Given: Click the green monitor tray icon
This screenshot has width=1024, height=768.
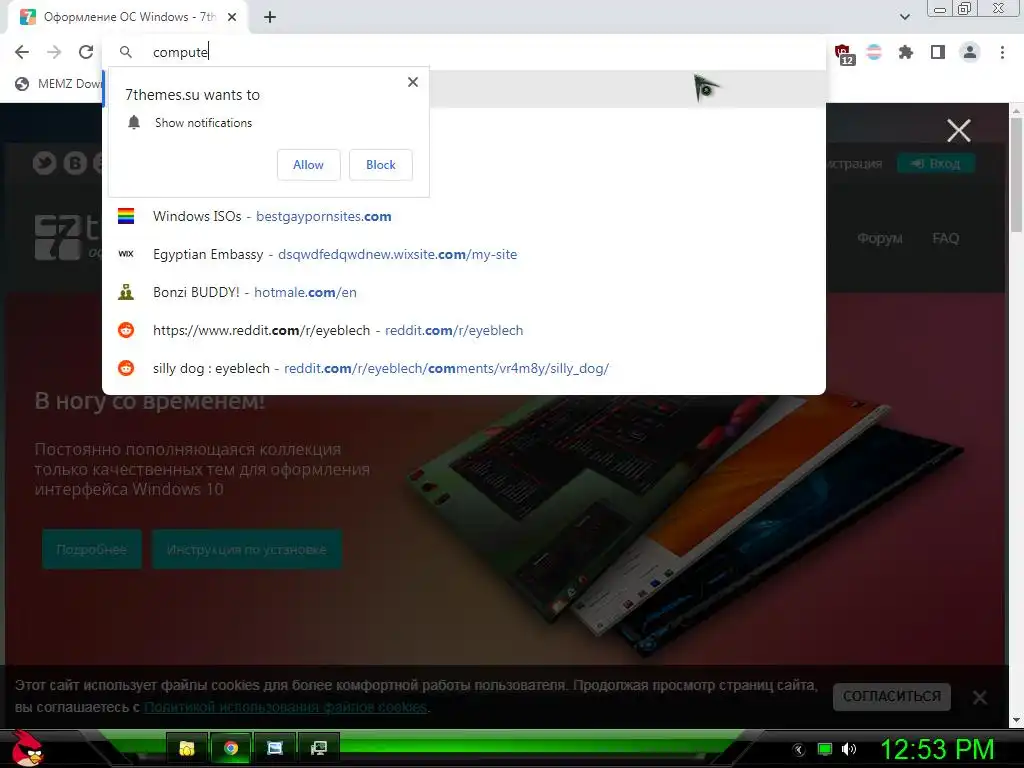Looking at the screenshot, I should 825,749.
